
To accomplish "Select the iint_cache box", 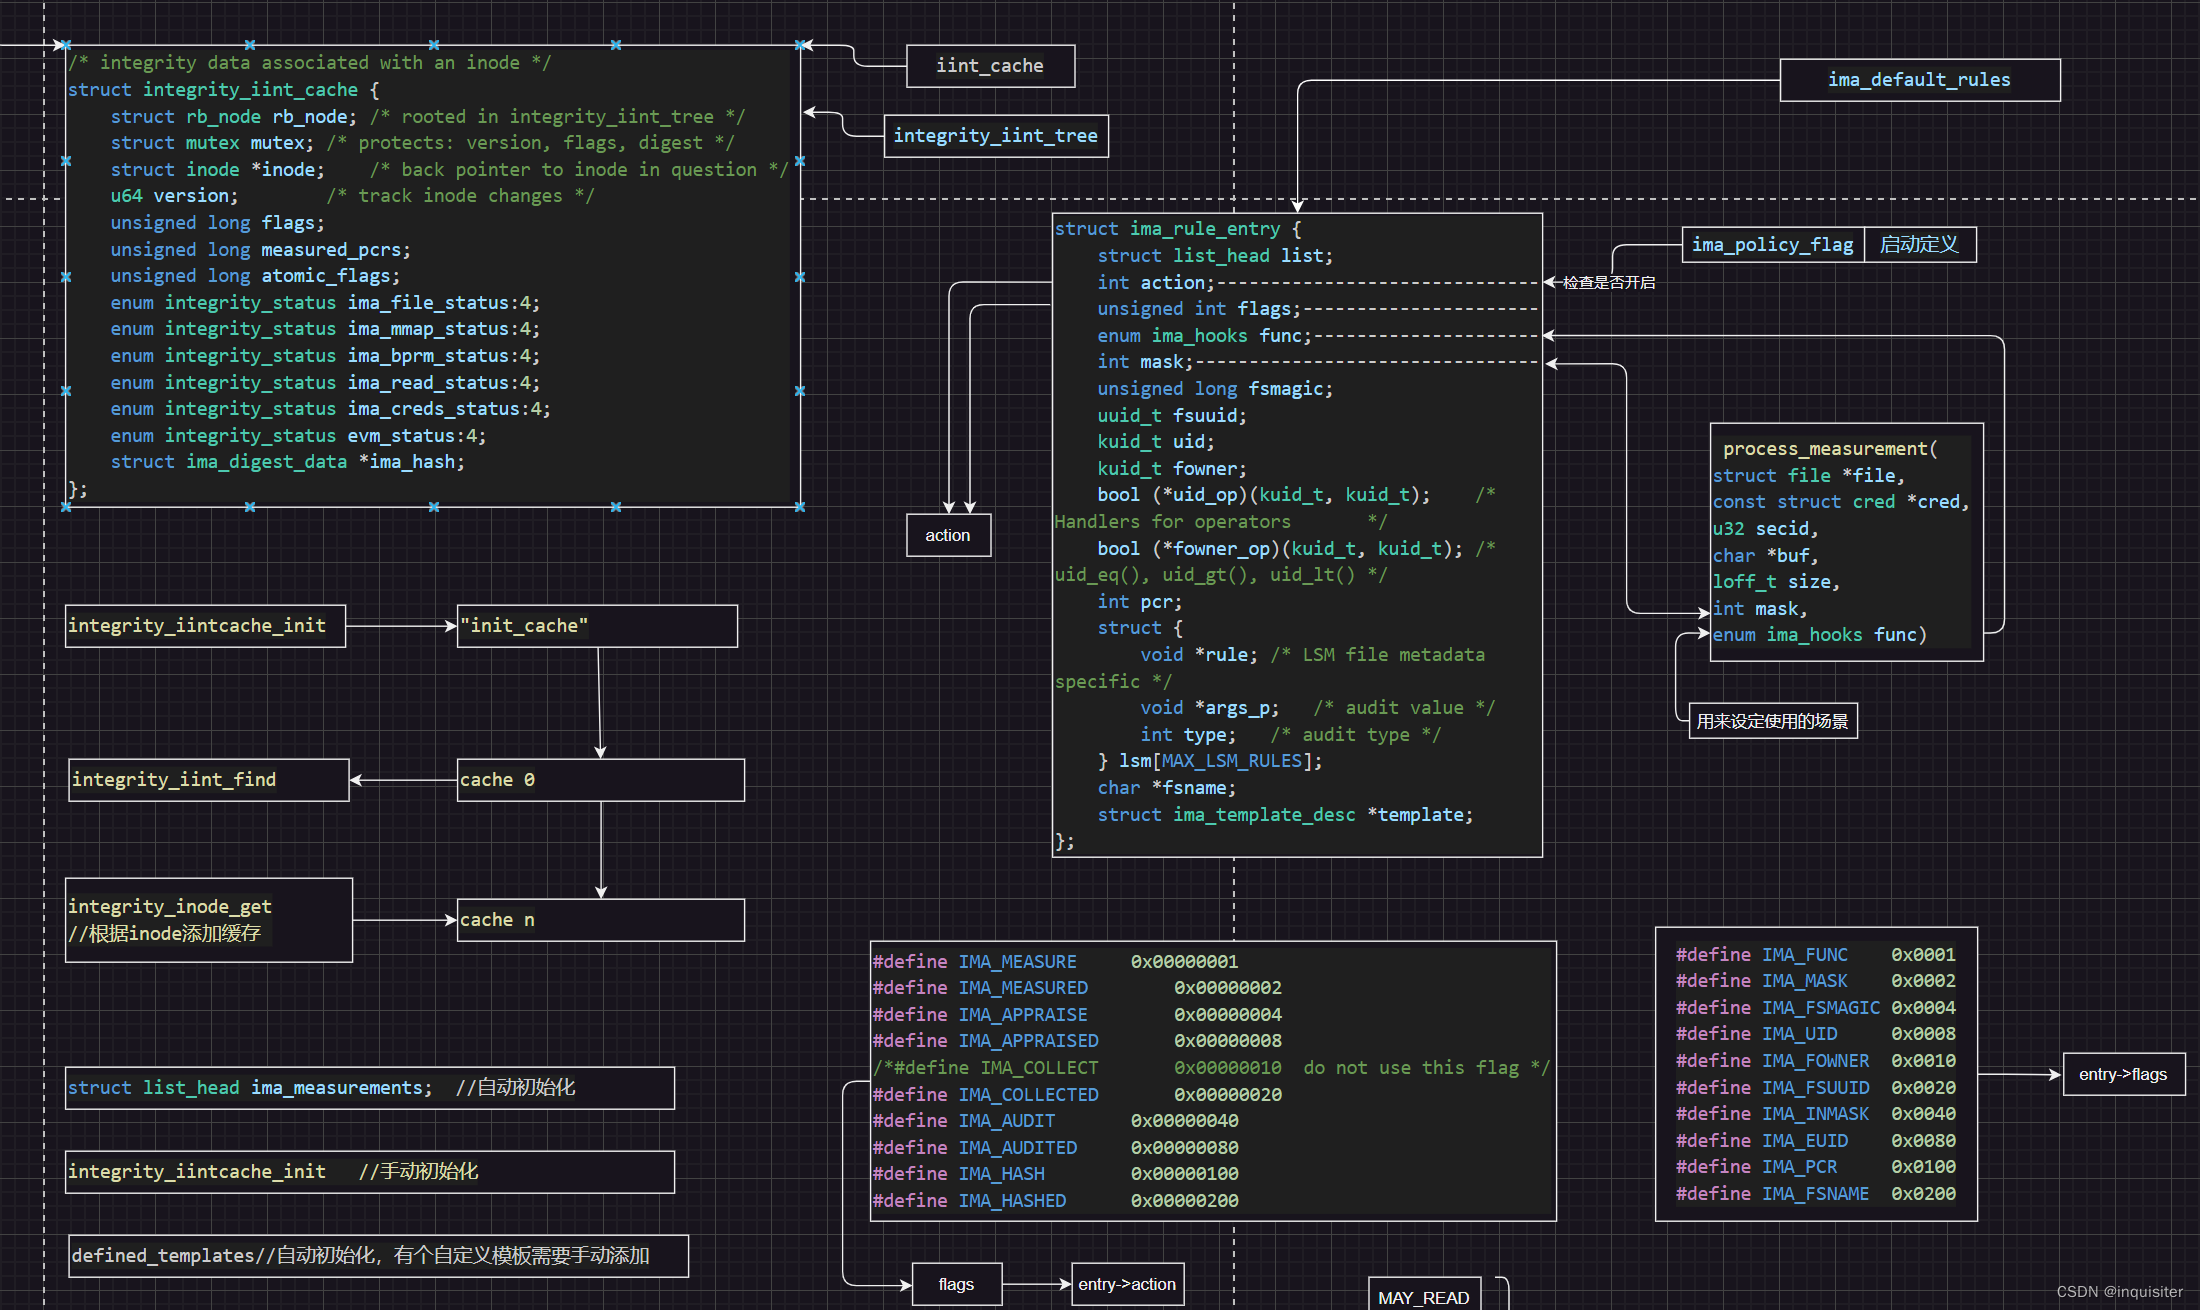I will coord(990,66).
